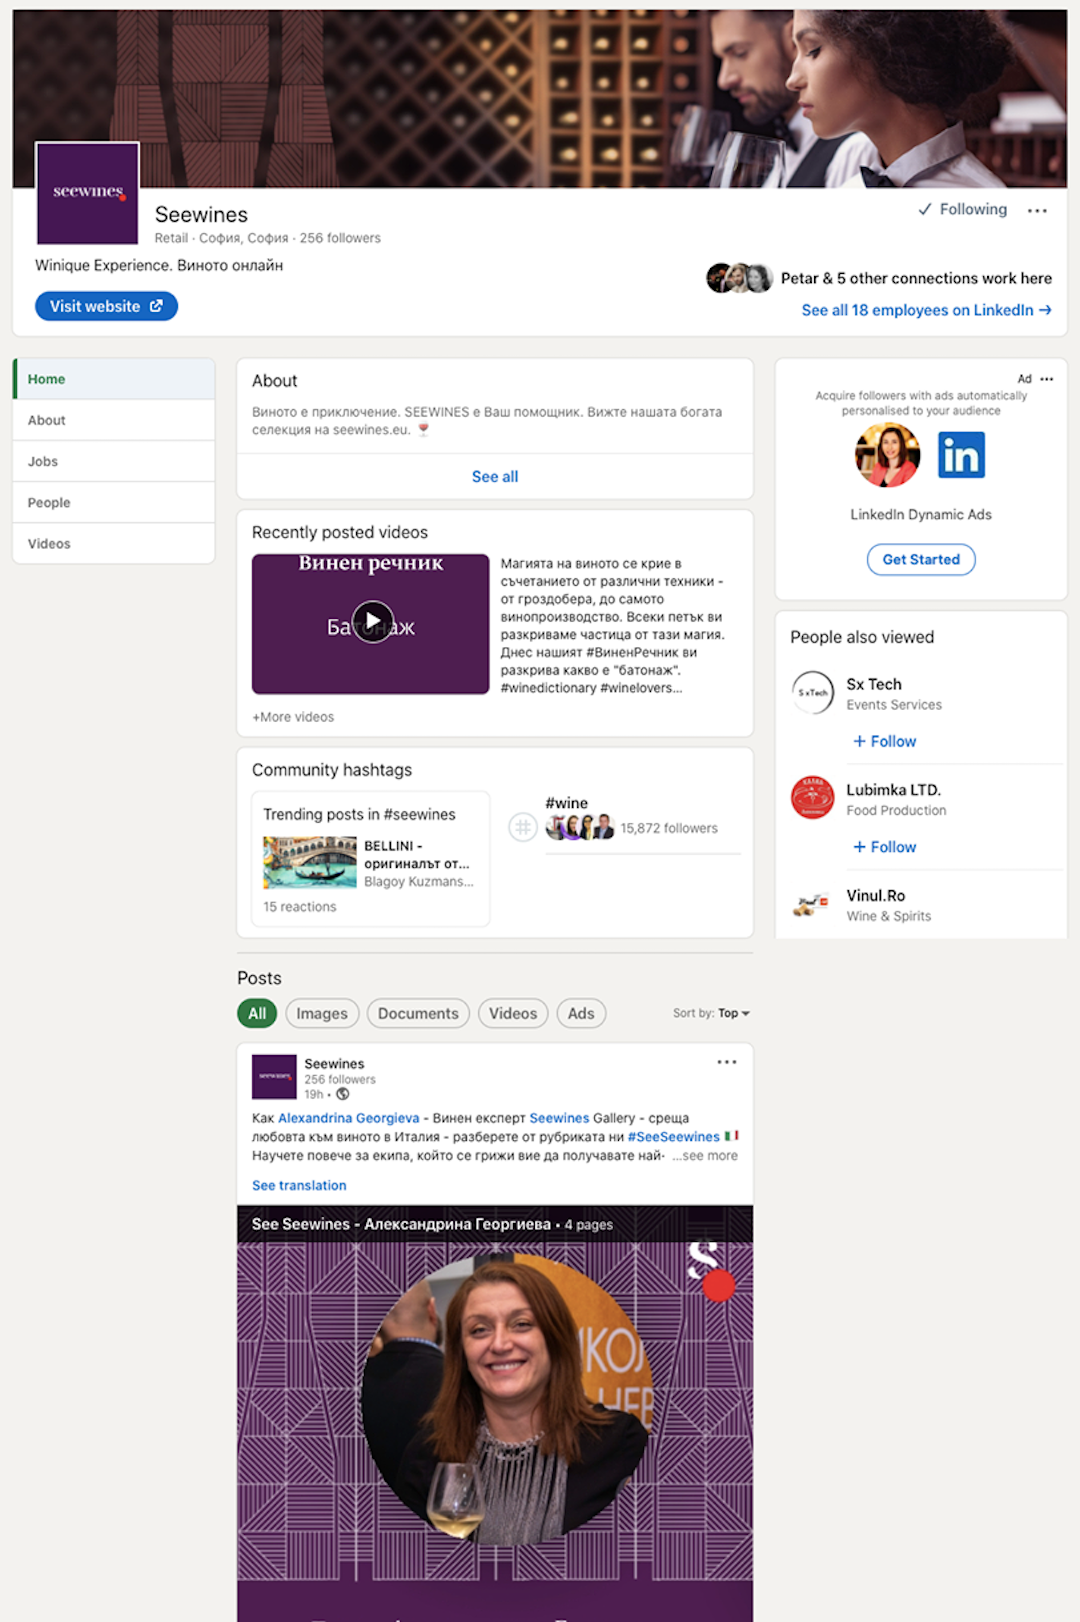Screen dimensions: 1080x1622
Task: Click the 15 reactions text
Action: (x=300, y=907)
